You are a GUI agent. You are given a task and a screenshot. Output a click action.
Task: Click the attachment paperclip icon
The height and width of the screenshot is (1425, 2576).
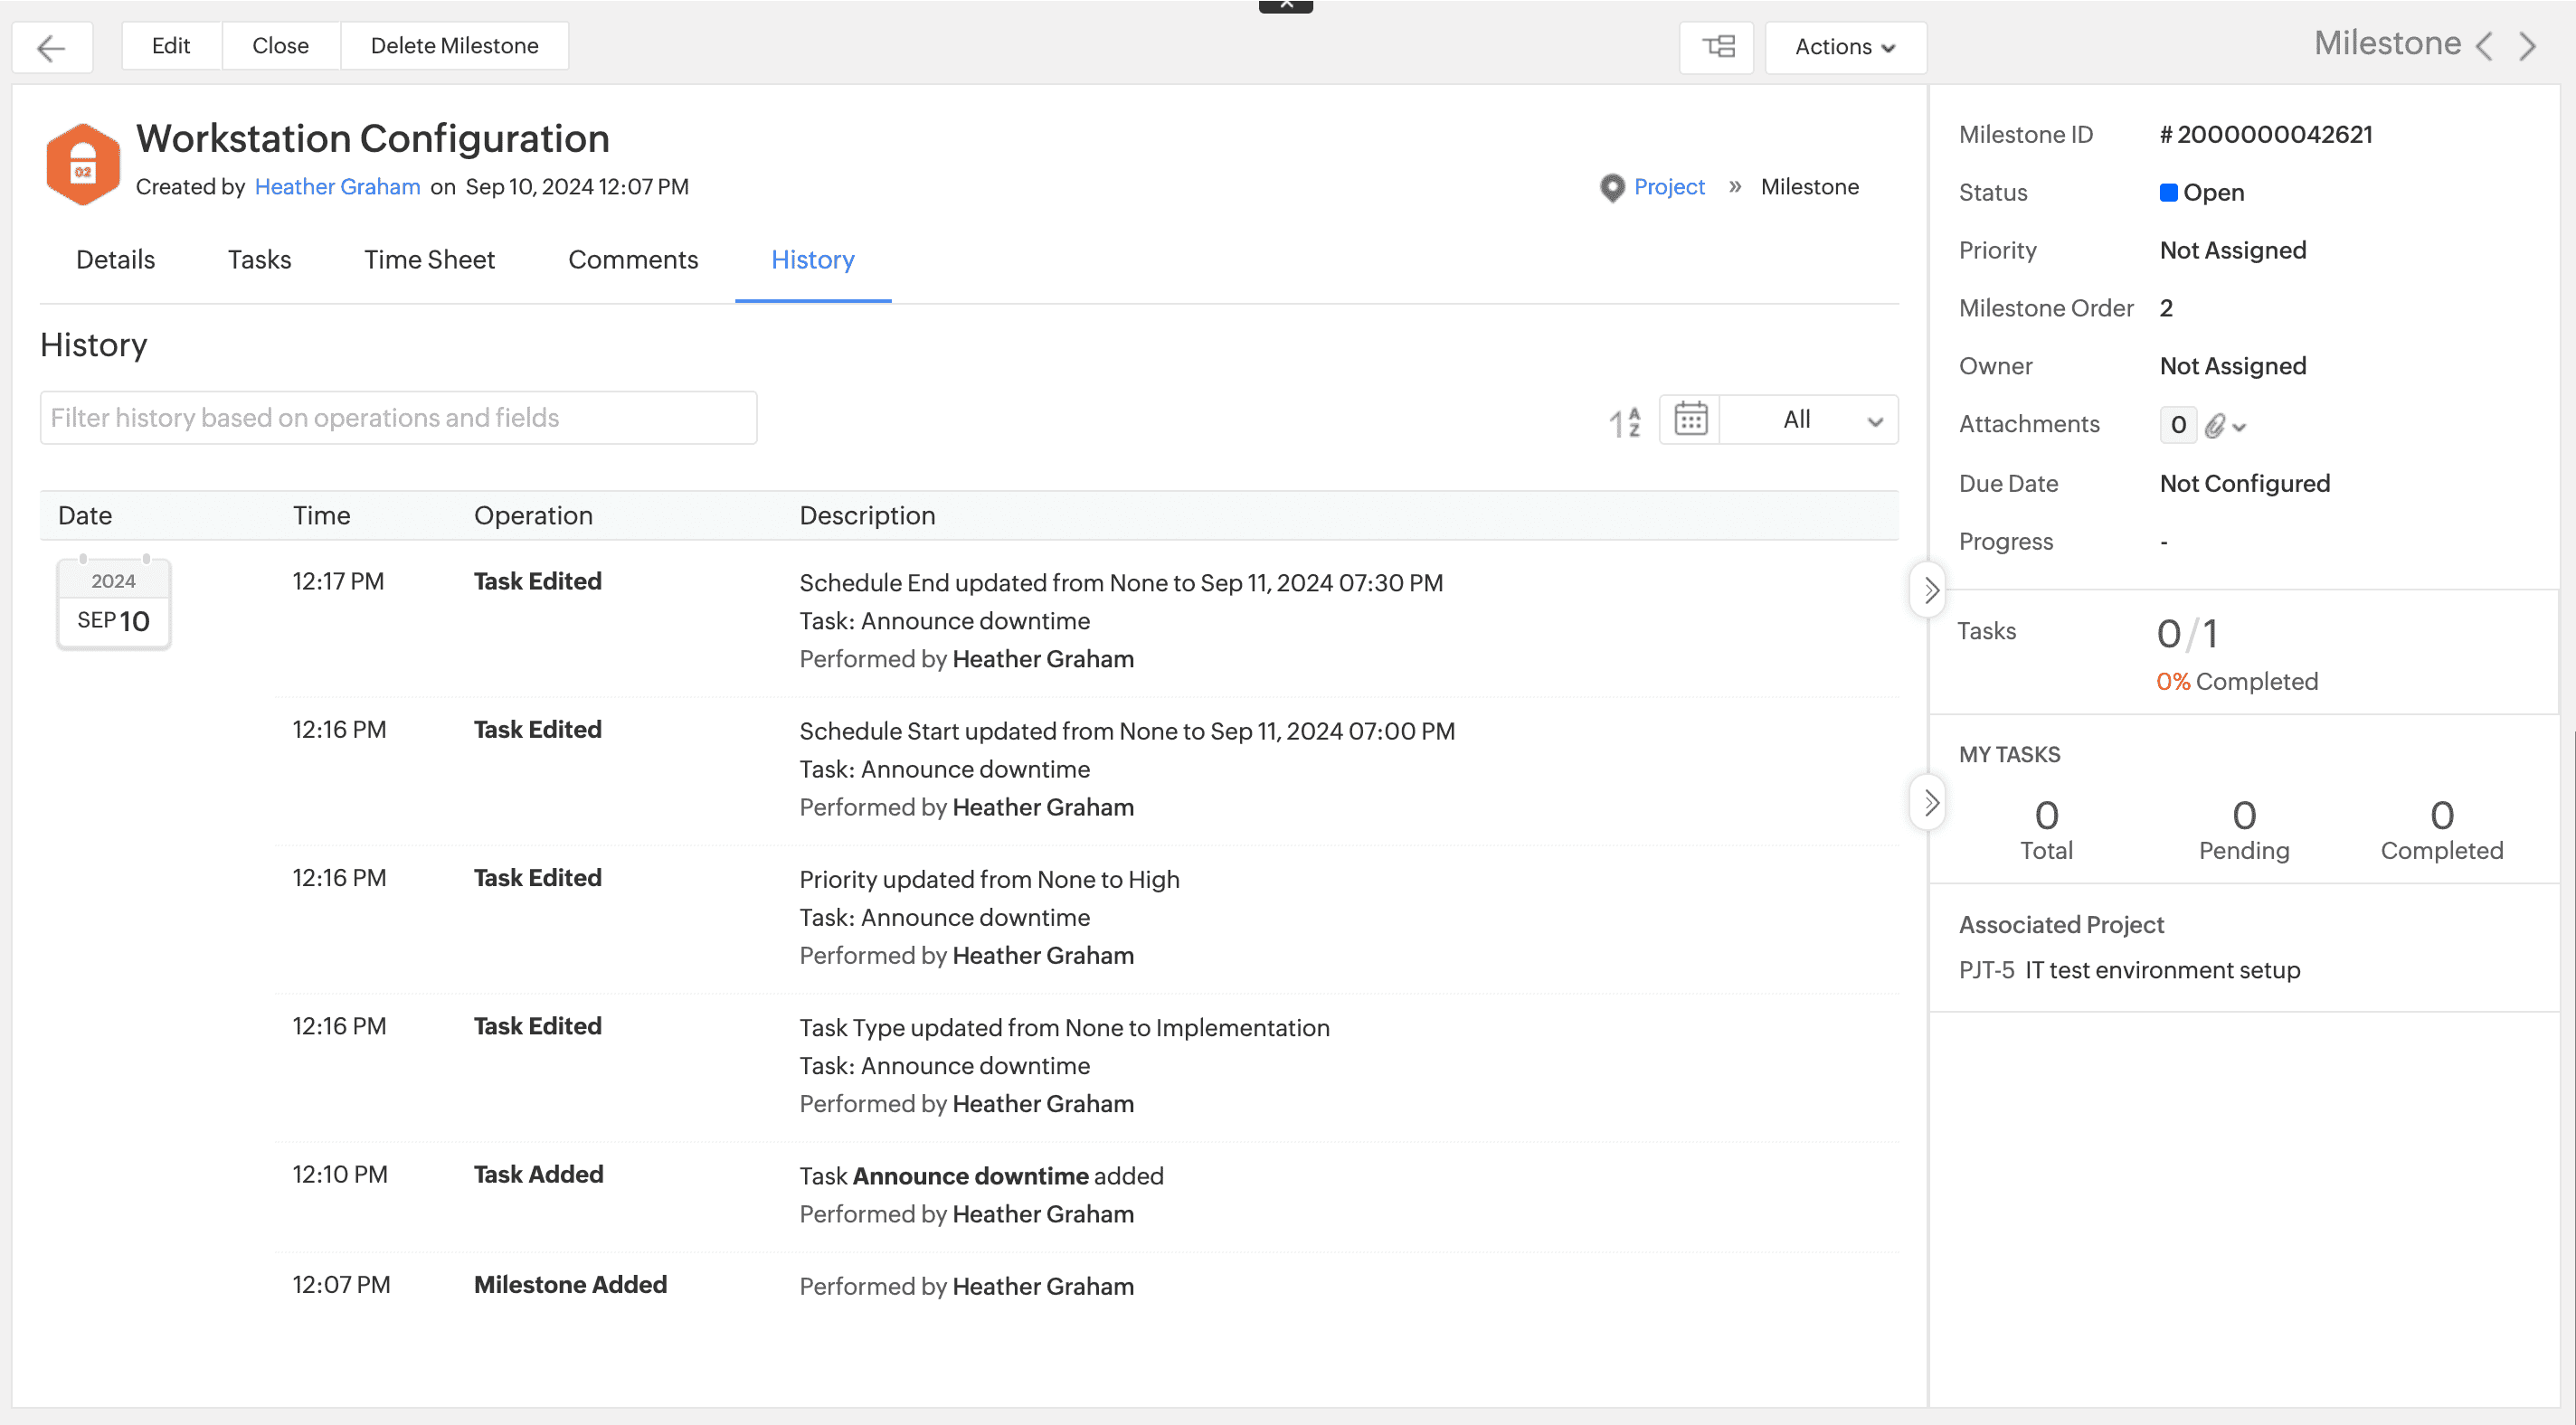point(2215,426)
